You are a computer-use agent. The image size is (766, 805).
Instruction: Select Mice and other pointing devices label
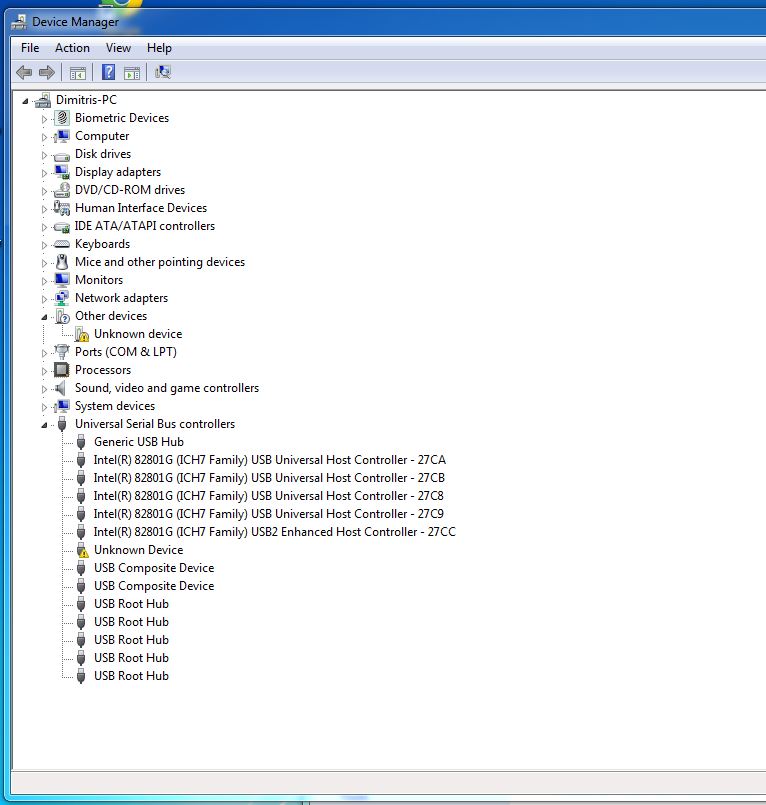(x=160, y=262)
